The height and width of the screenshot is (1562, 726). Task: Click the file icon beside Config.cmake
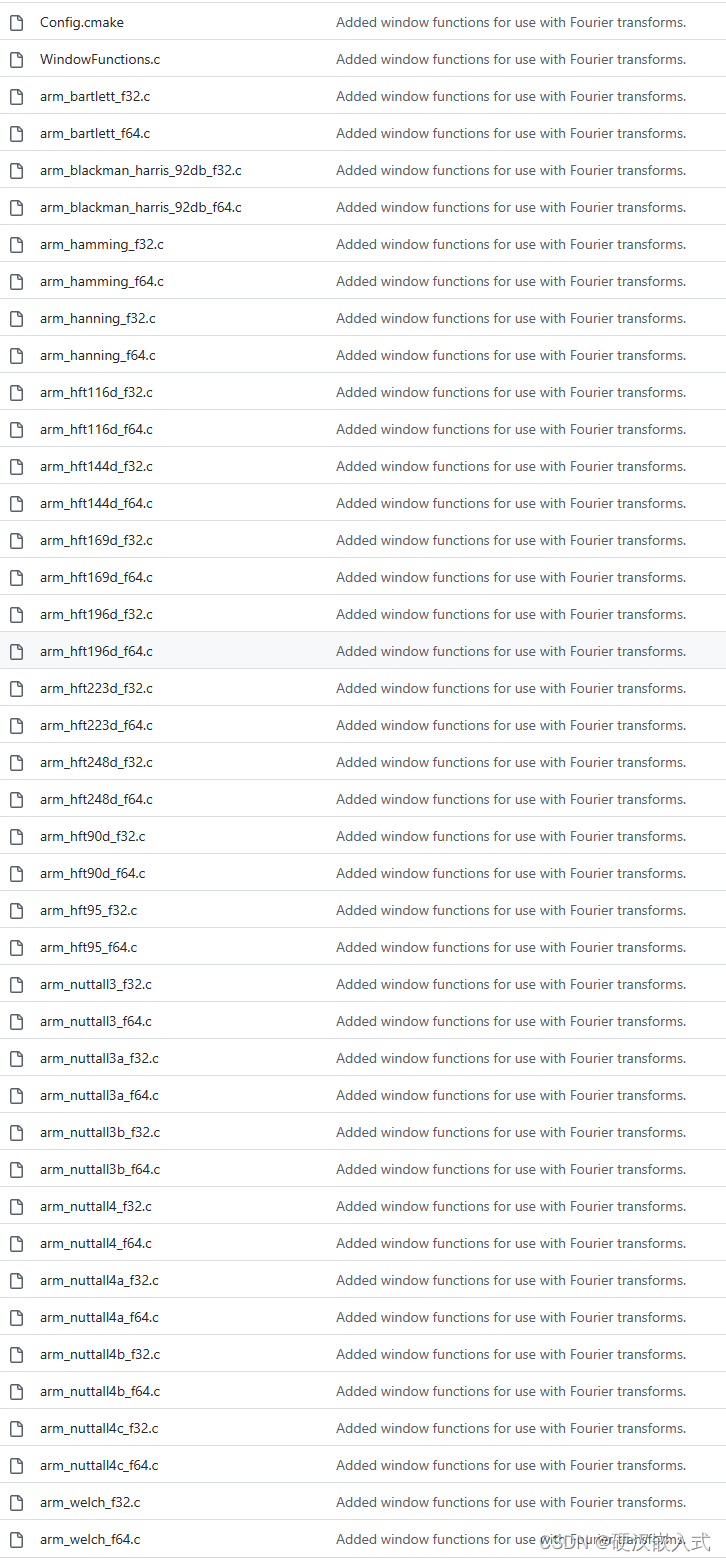16,22
